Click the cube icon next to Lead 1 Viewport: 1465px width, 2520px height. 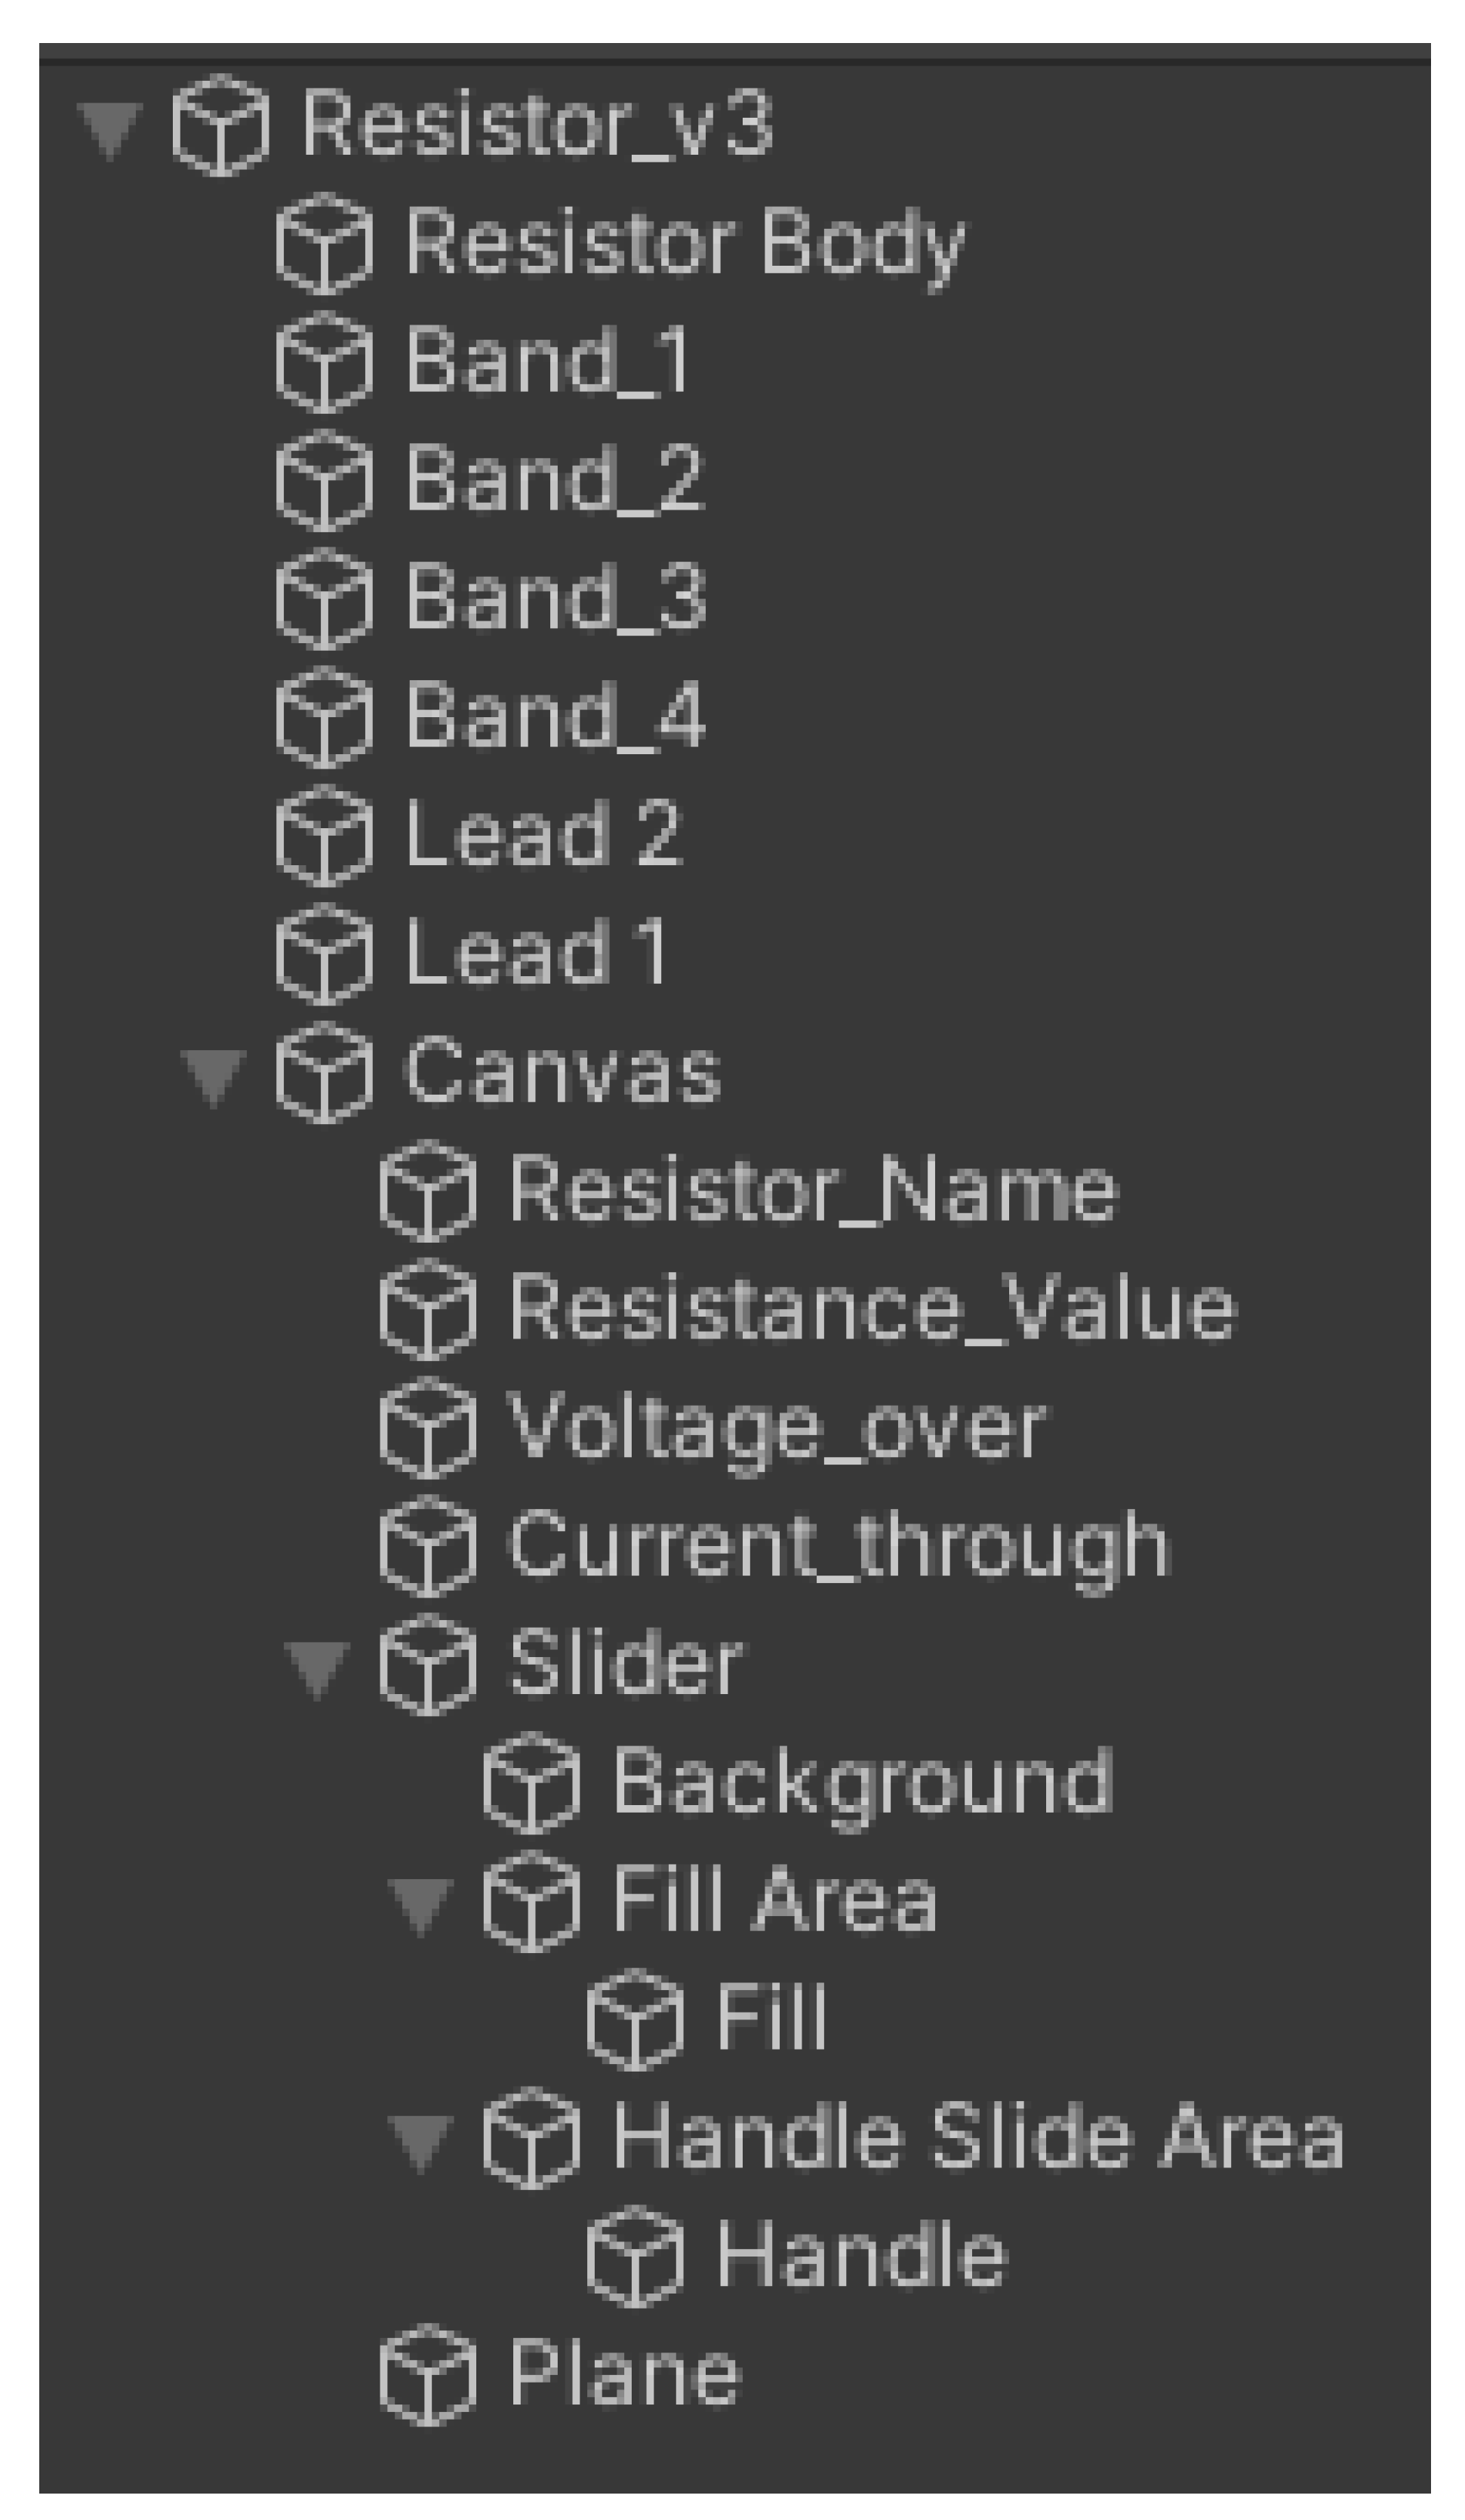click(324, 954)
